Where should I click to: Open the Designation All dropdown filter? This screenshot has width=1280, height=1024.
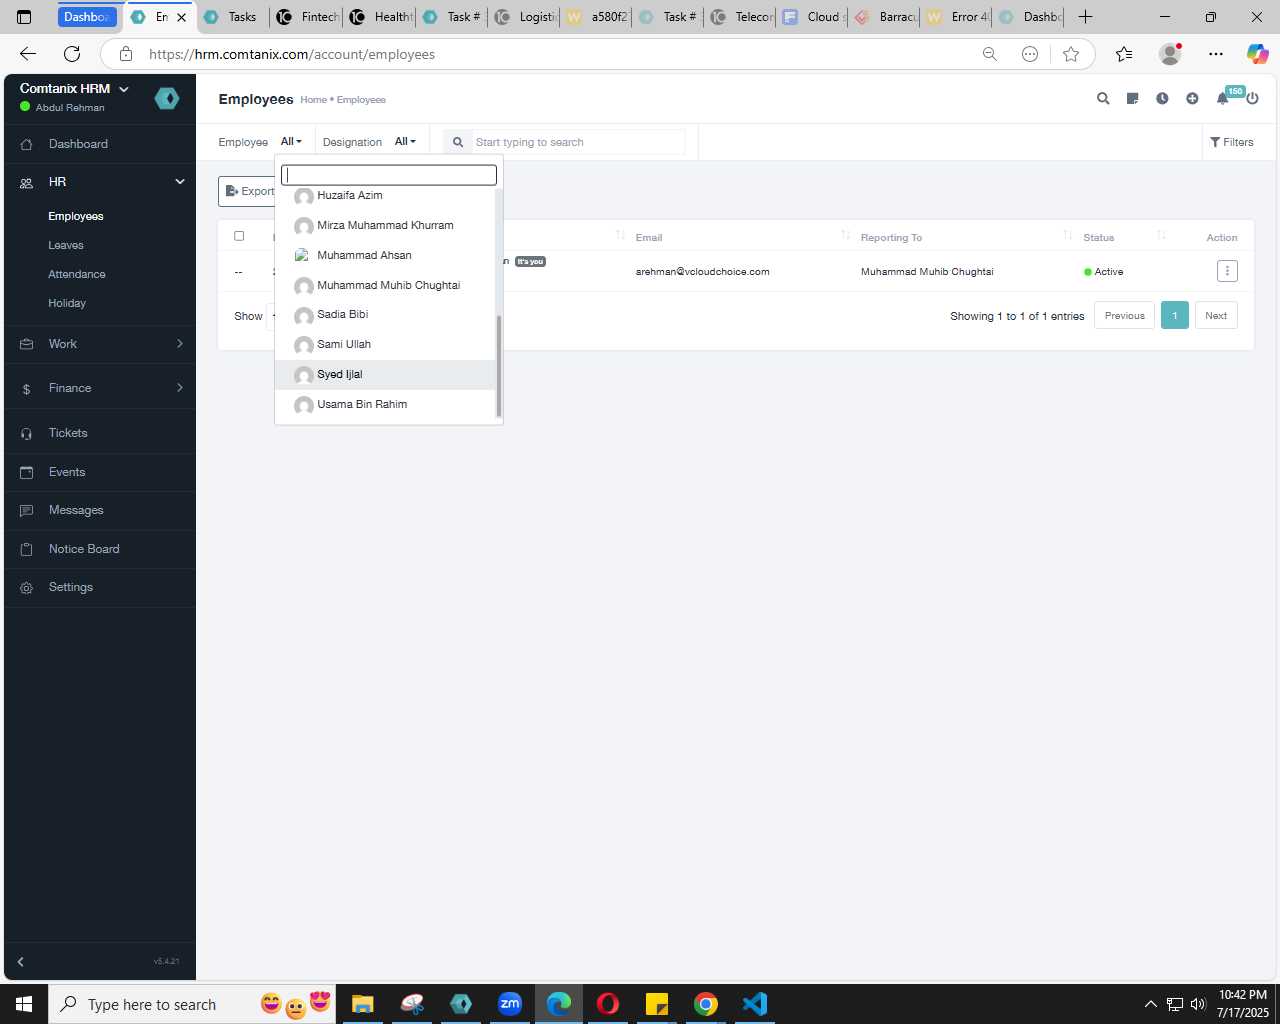[405, 142]
